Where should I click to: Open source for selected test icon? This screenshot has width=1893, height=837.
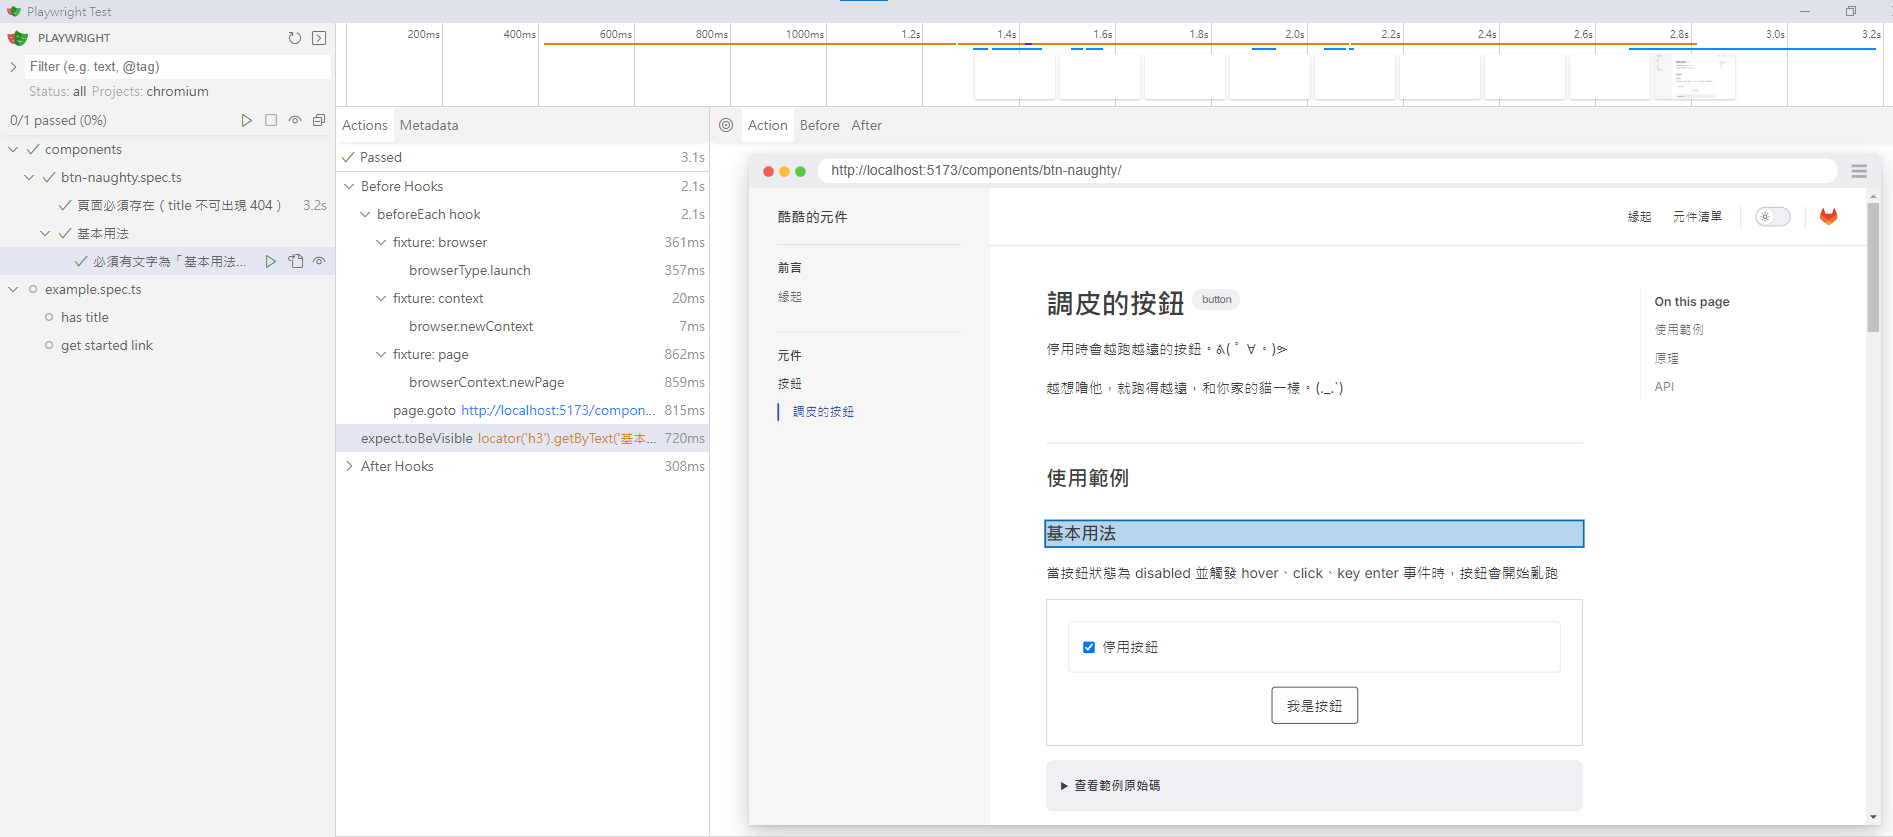tap(296, 261)
